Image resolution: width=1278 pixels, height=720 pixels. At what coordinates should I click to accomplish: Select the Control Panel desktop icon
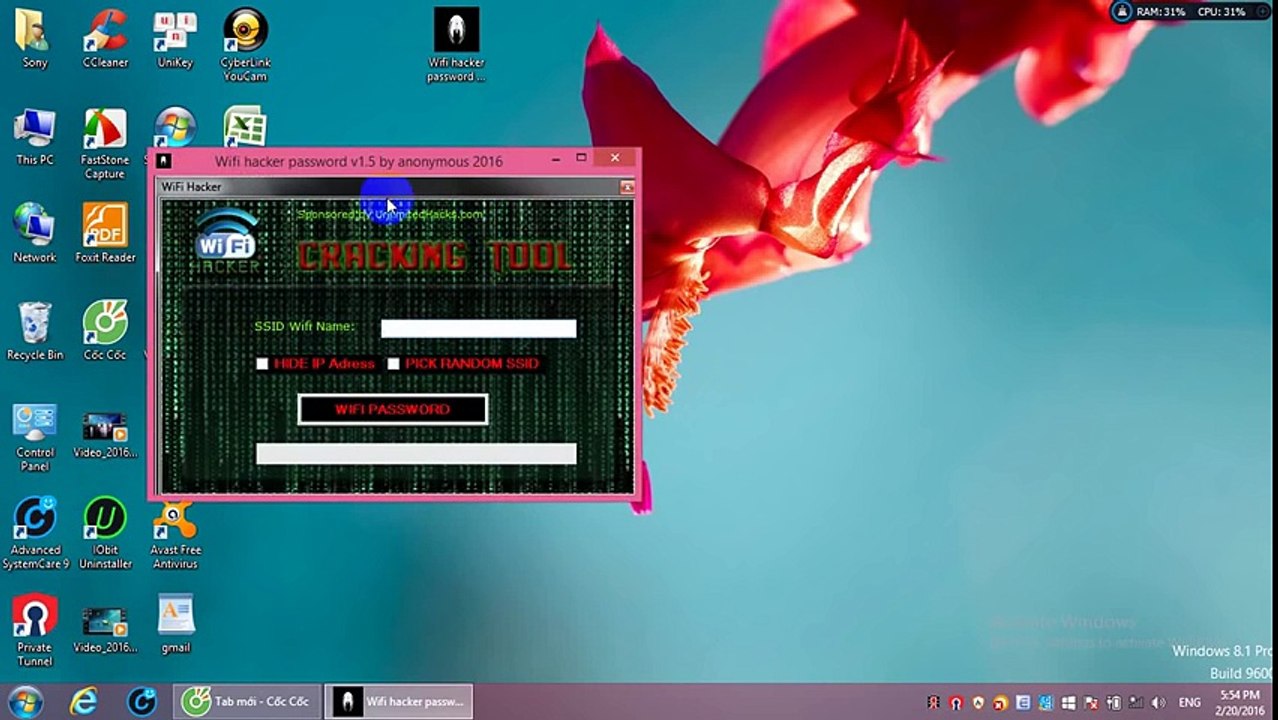35,438
